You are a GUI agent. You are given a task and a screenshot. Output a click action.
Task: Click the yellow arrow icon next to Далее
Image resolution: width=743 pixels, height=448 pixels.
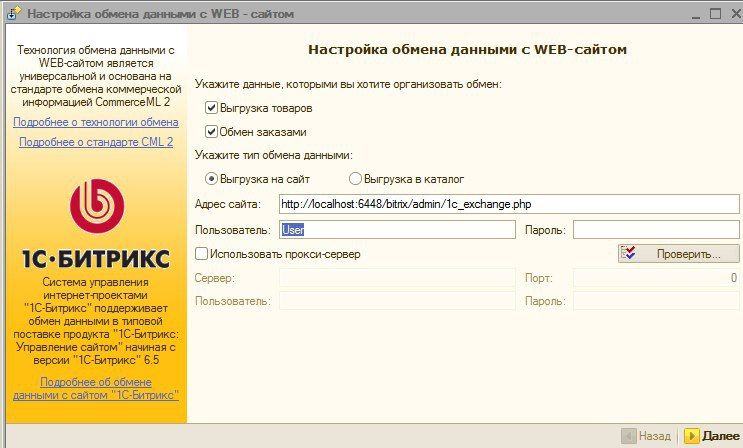point(692,436)
